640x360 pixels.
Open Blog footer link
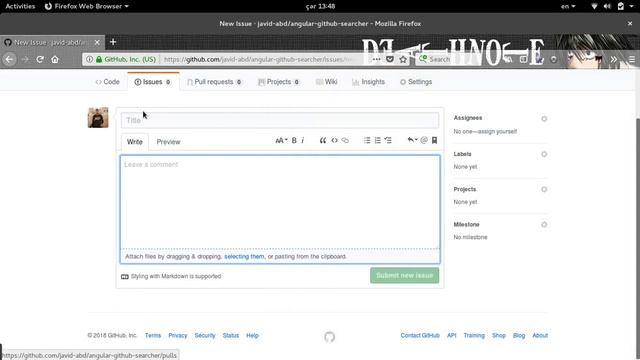pos(519,336)
